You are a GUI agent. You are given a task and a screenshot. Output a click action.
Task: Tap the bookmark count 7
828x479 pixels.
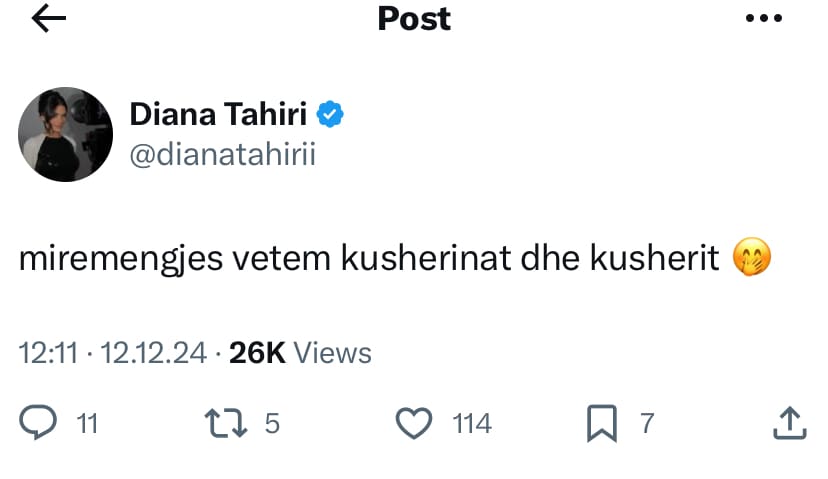[646, 424]
